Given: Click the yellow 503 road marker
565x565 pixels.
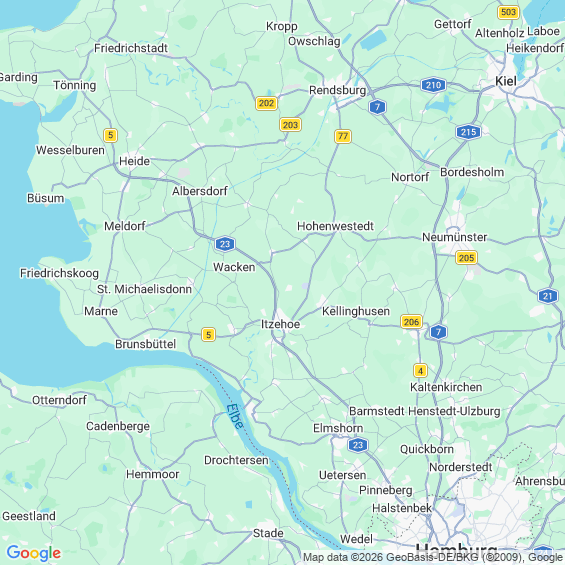Looking at the screenshot, I should point(508,12).
